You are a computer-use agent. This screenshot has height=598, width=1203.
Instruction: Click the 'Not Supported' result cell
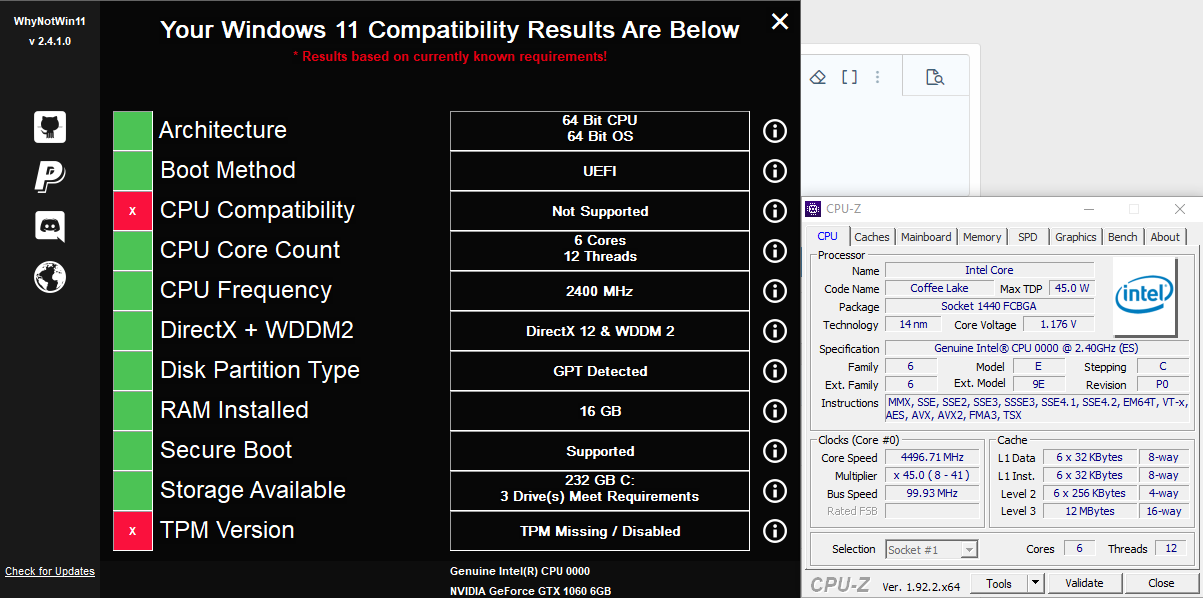tap(600, 211)
